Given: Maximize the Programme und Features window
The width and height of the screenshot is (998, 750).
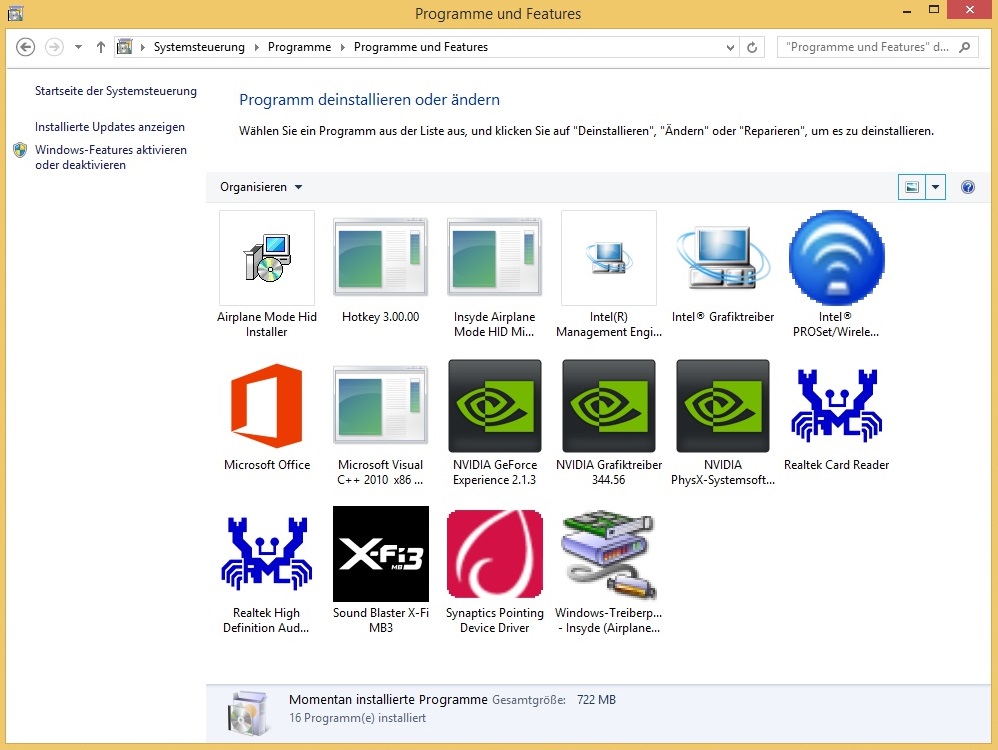Looking at the screenshot, I should point(934,10).
